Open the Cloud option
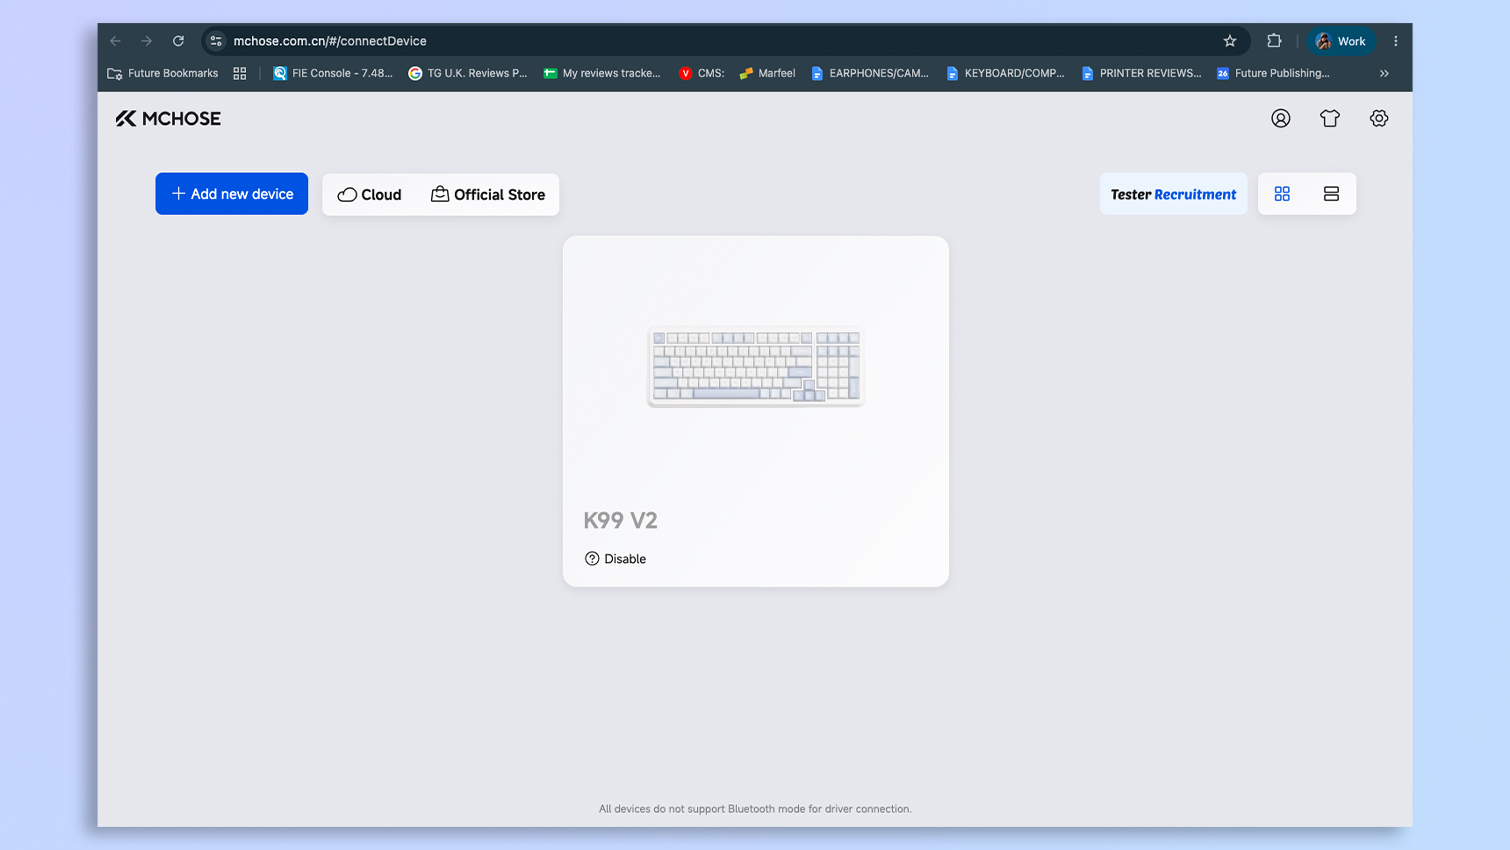This screenshot has height=850, width=1510. [x=369, y=195]
